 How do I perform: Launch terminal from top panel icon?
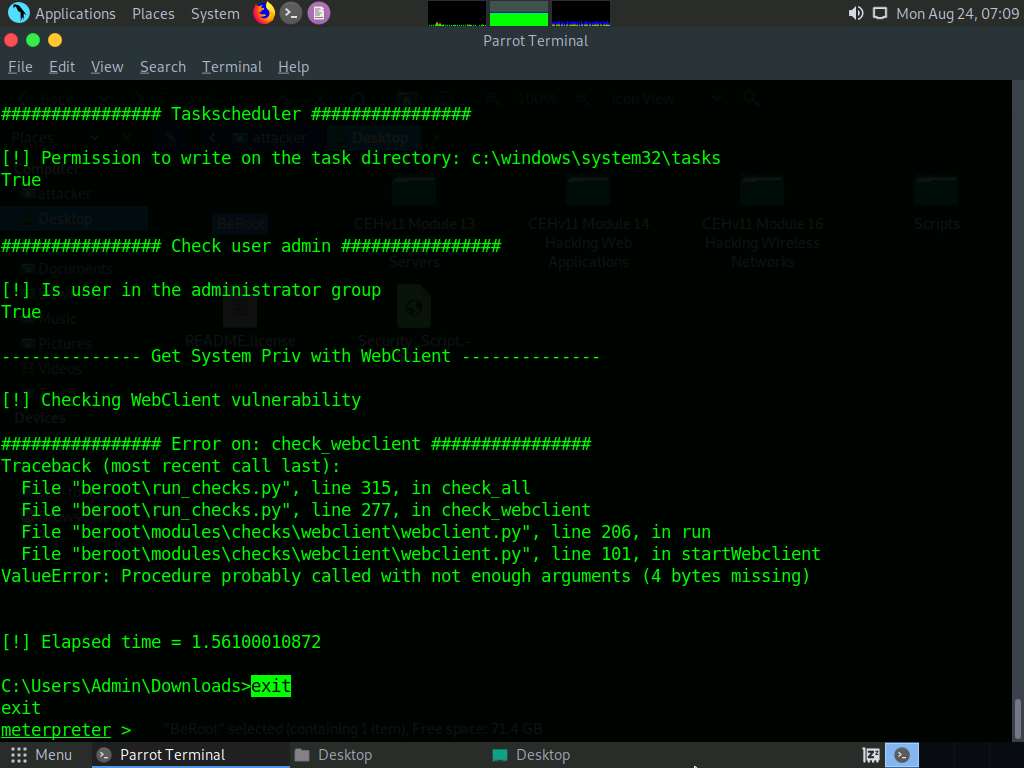(291, 13)
